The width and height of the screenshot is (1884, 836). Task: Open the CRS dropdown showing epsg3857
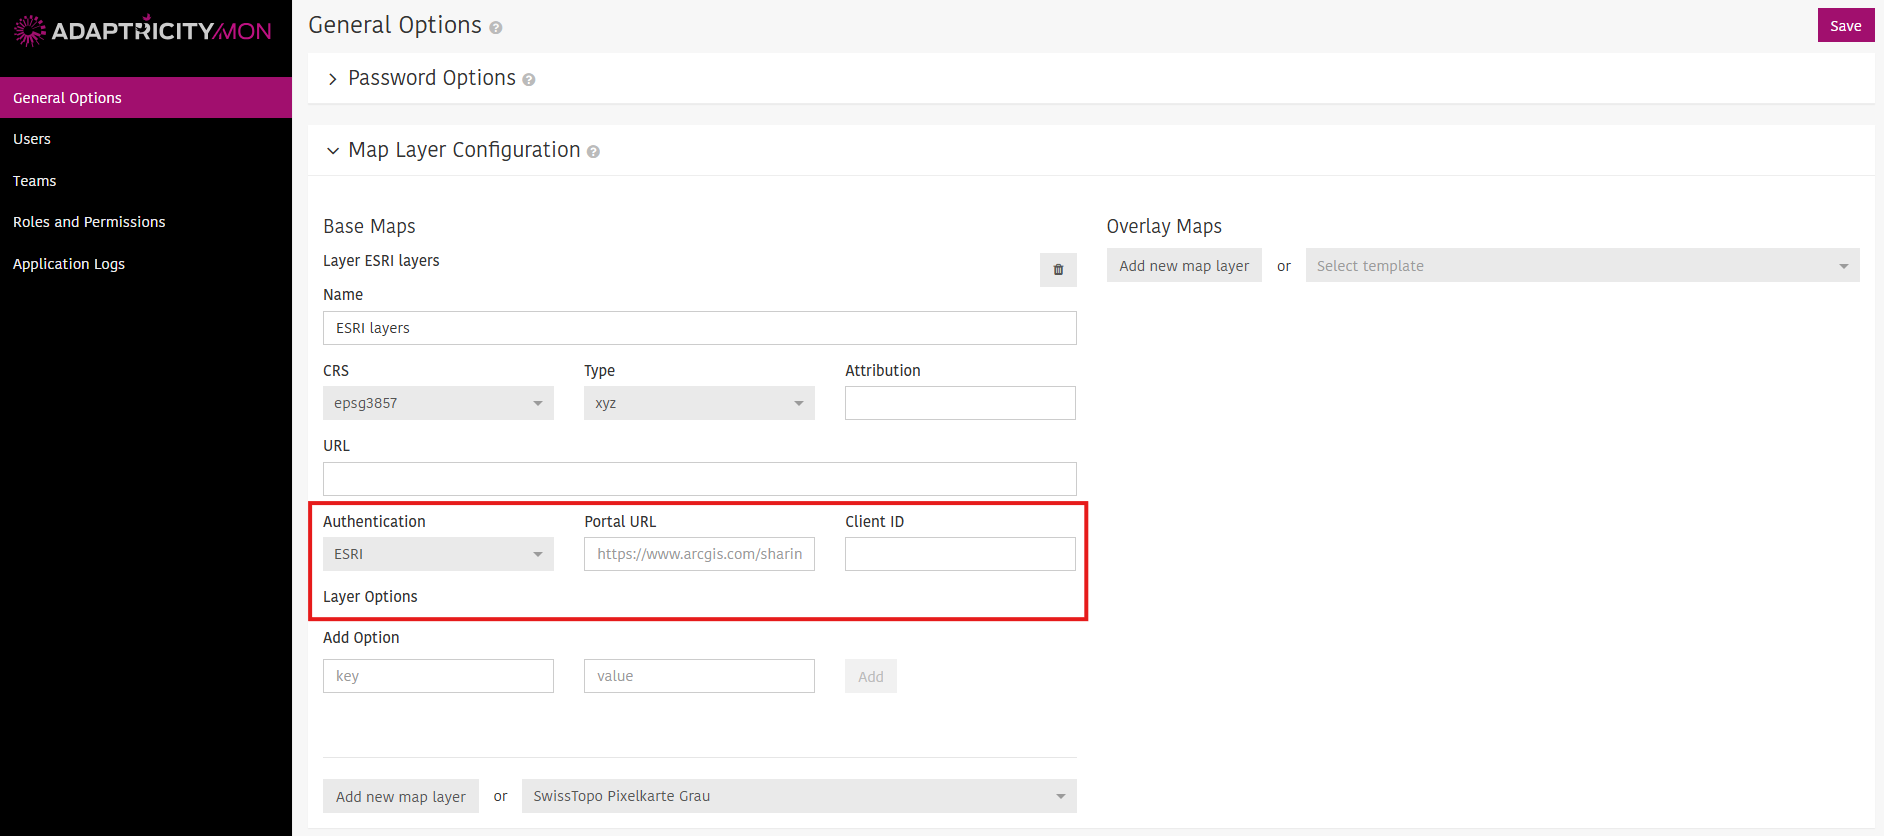438,403
